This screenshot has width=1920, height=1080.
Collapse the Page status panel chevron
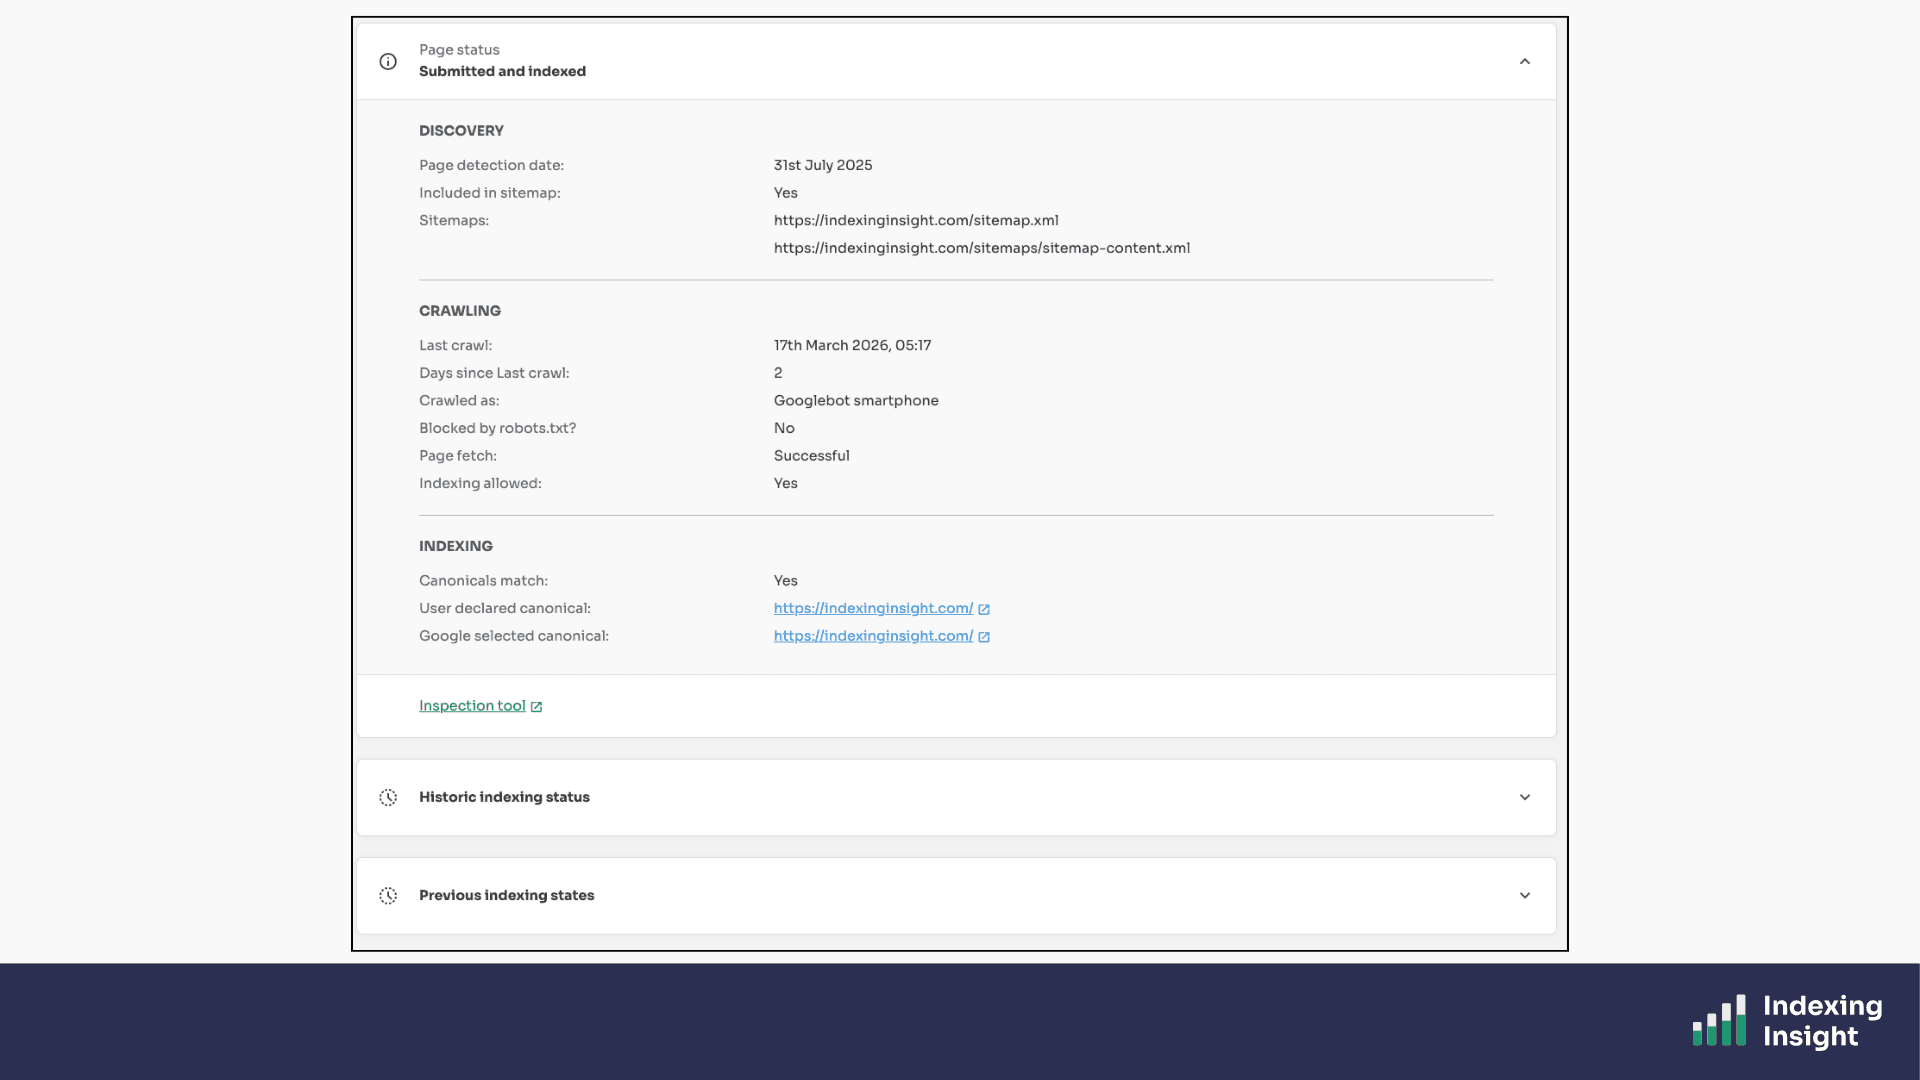coord(1524,62)
